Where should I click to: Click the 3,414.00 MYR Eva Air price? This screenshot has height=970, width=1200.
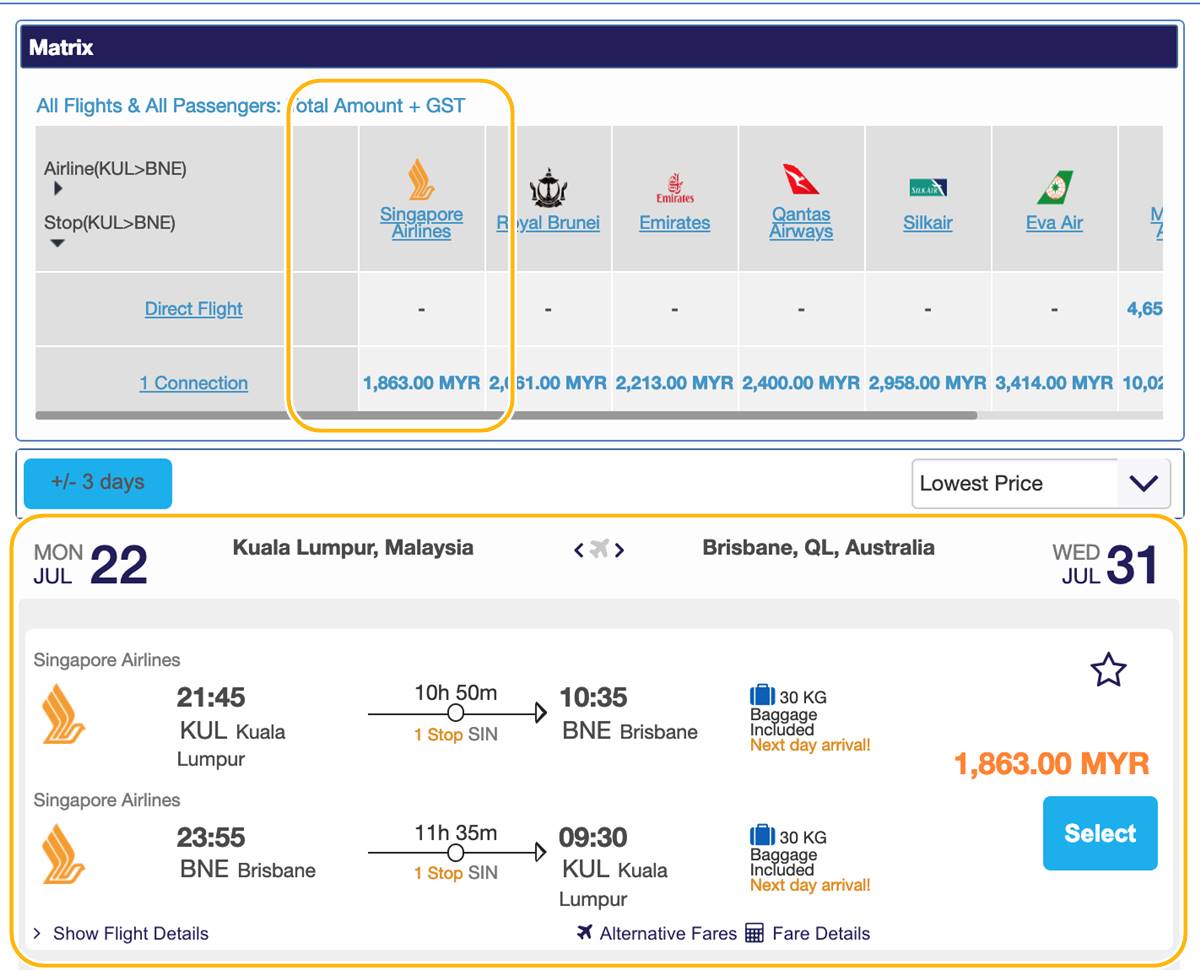click(1054, 383)
